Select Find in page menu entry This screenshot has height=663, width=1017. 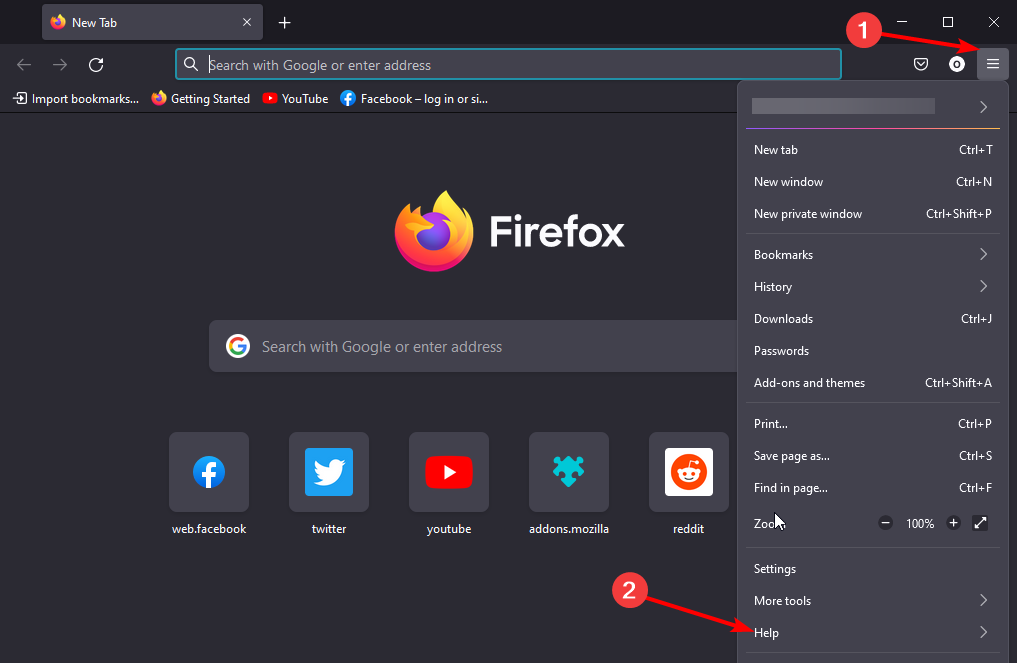point(872,488)
